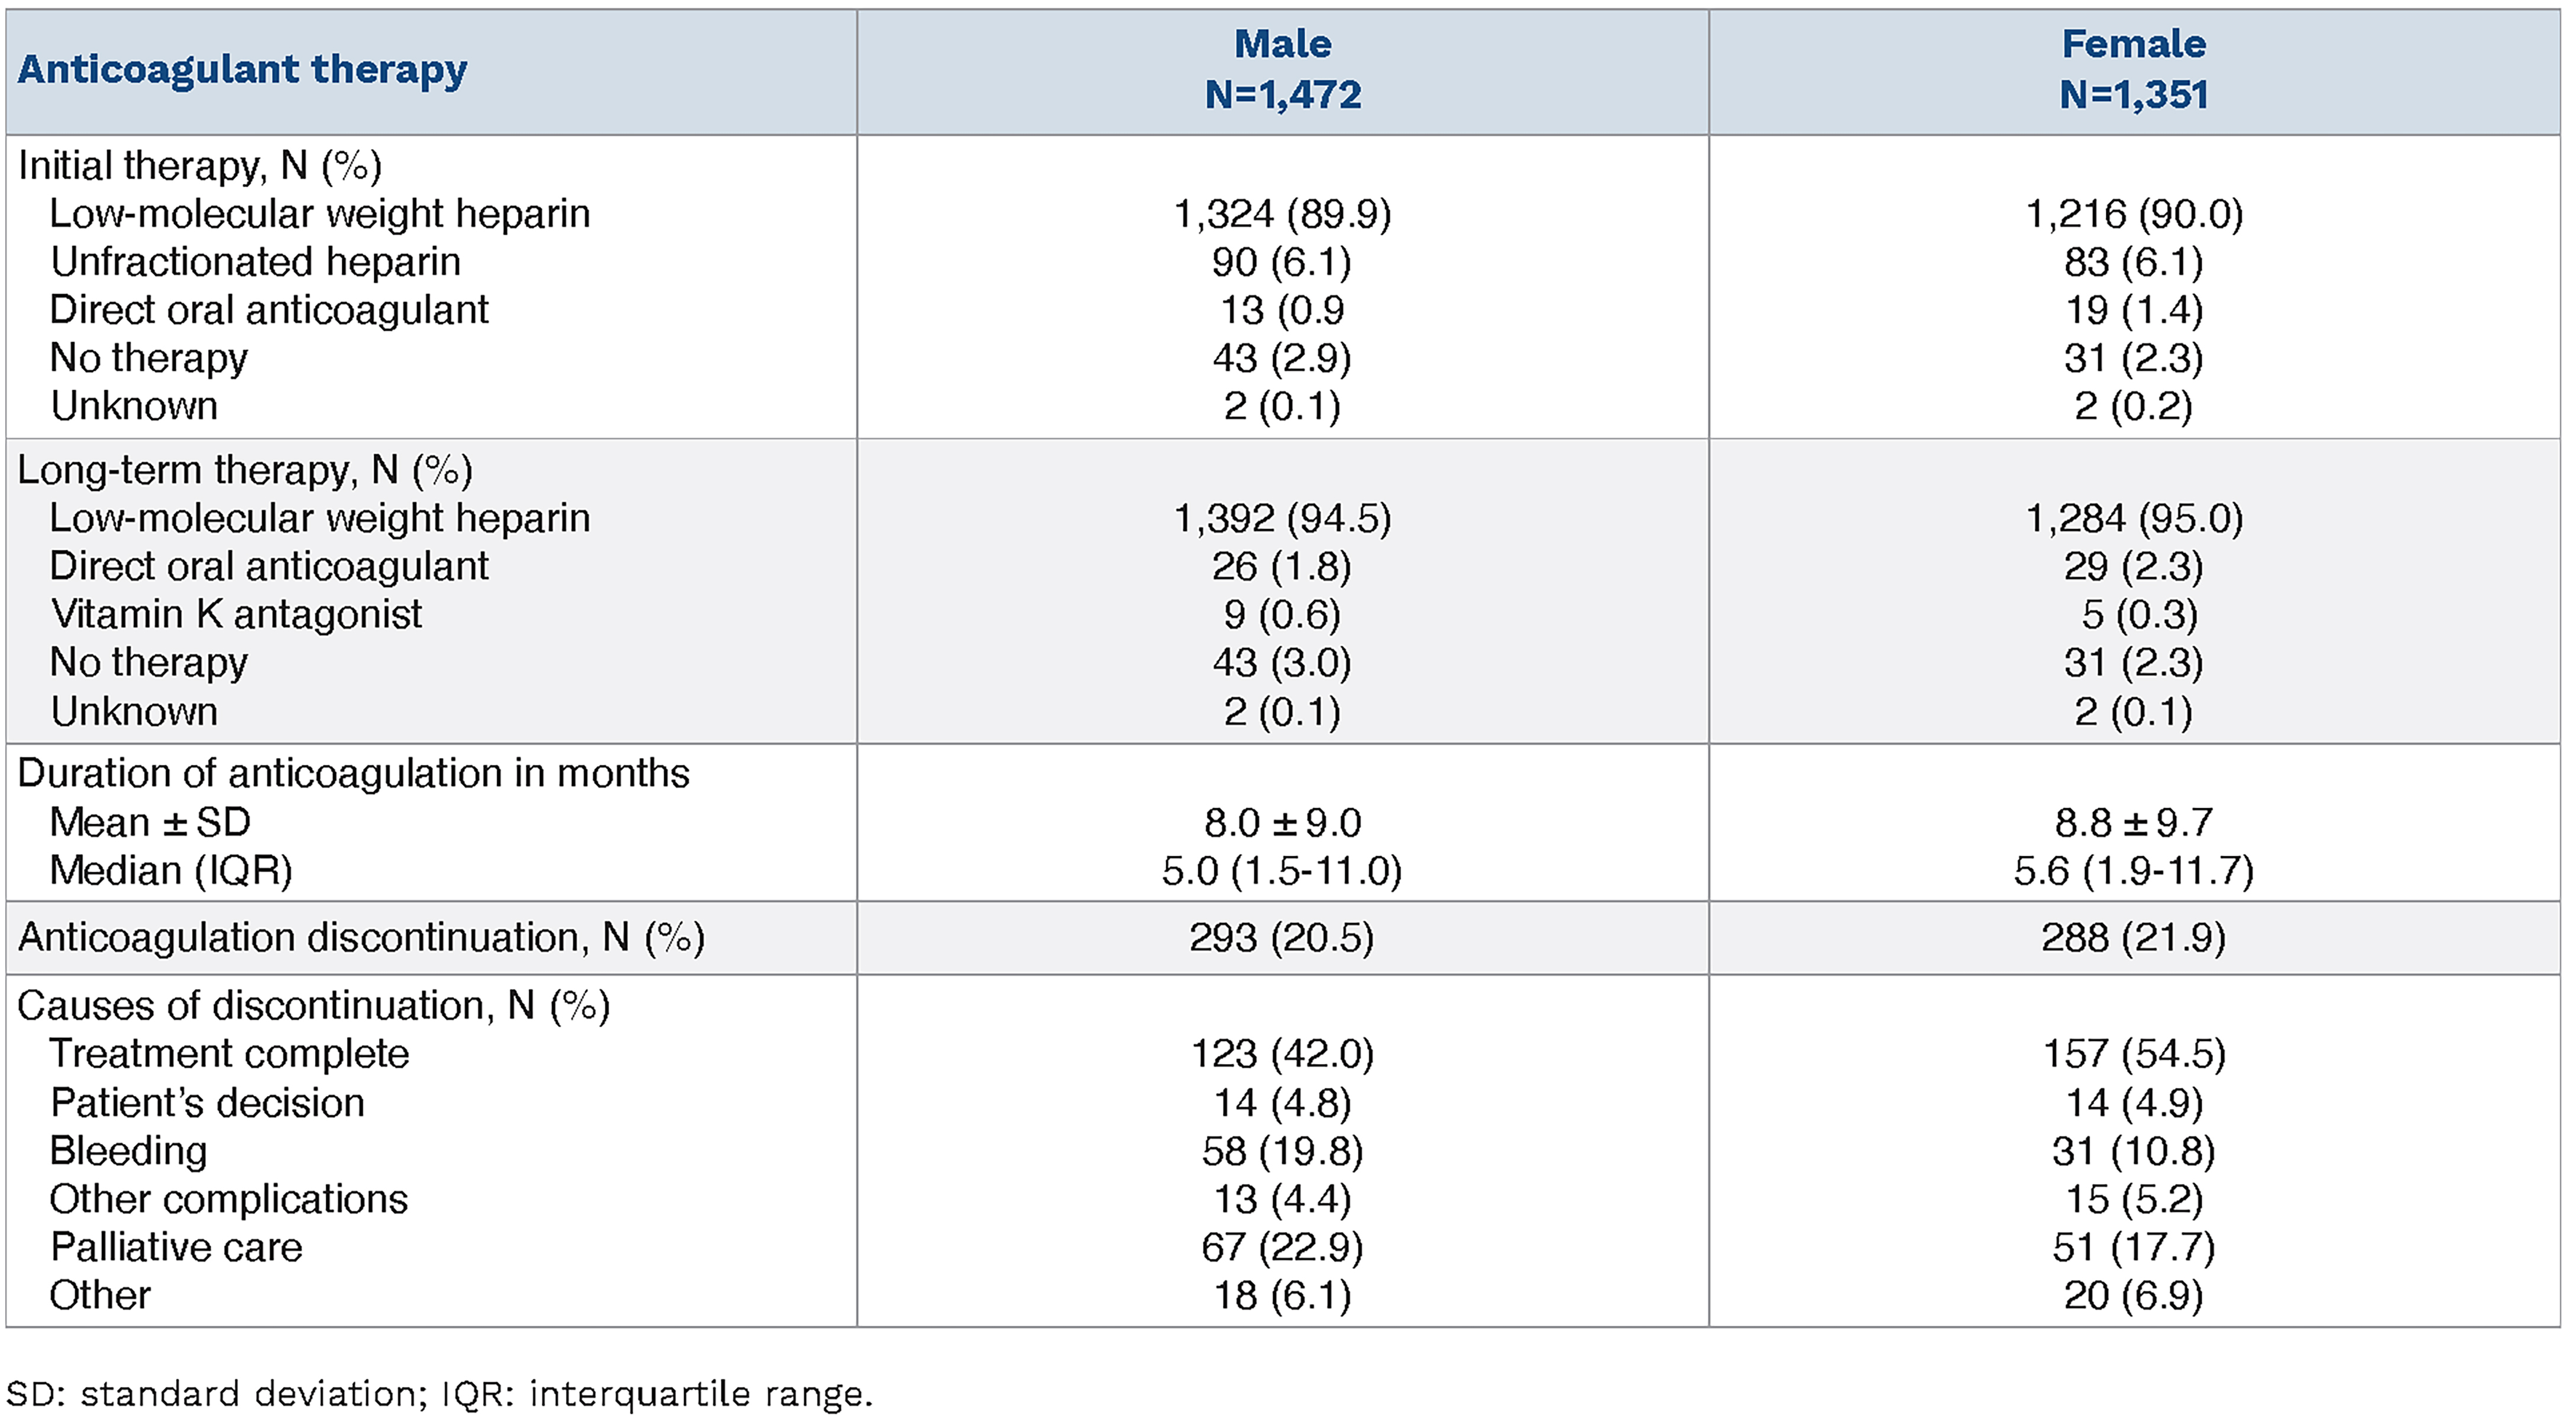Click the "Long-term therapy, N (%)" section label
Viewport: 2576px width, 1422px height.
[245, 470]
